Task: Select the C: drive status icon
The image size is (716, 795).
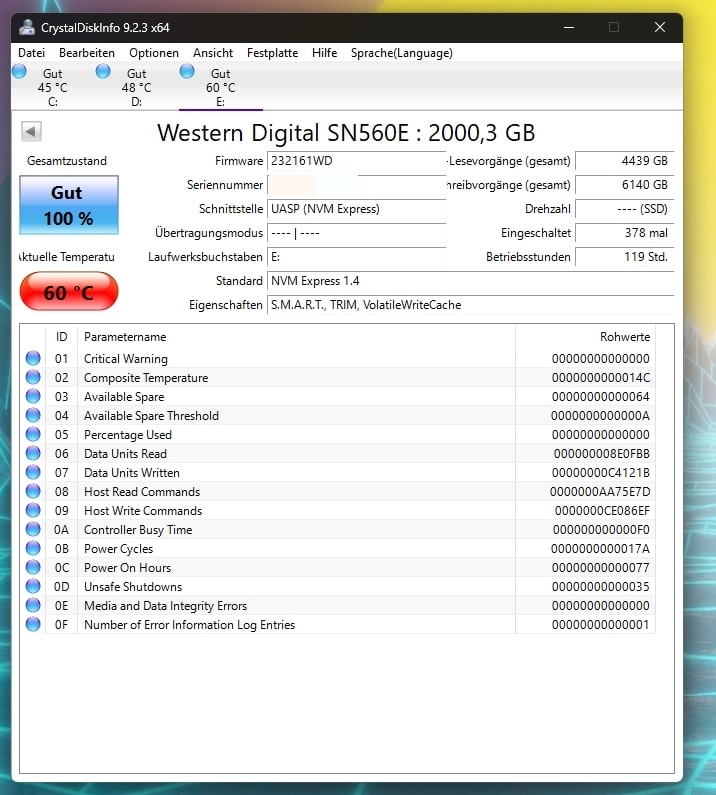Action: click(20, 72)
